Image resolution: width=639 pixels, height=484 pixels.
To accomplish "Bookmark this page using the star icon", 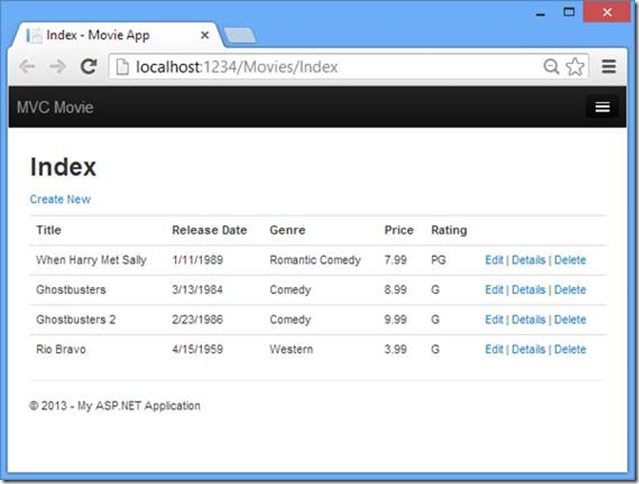I will [575, 67].
